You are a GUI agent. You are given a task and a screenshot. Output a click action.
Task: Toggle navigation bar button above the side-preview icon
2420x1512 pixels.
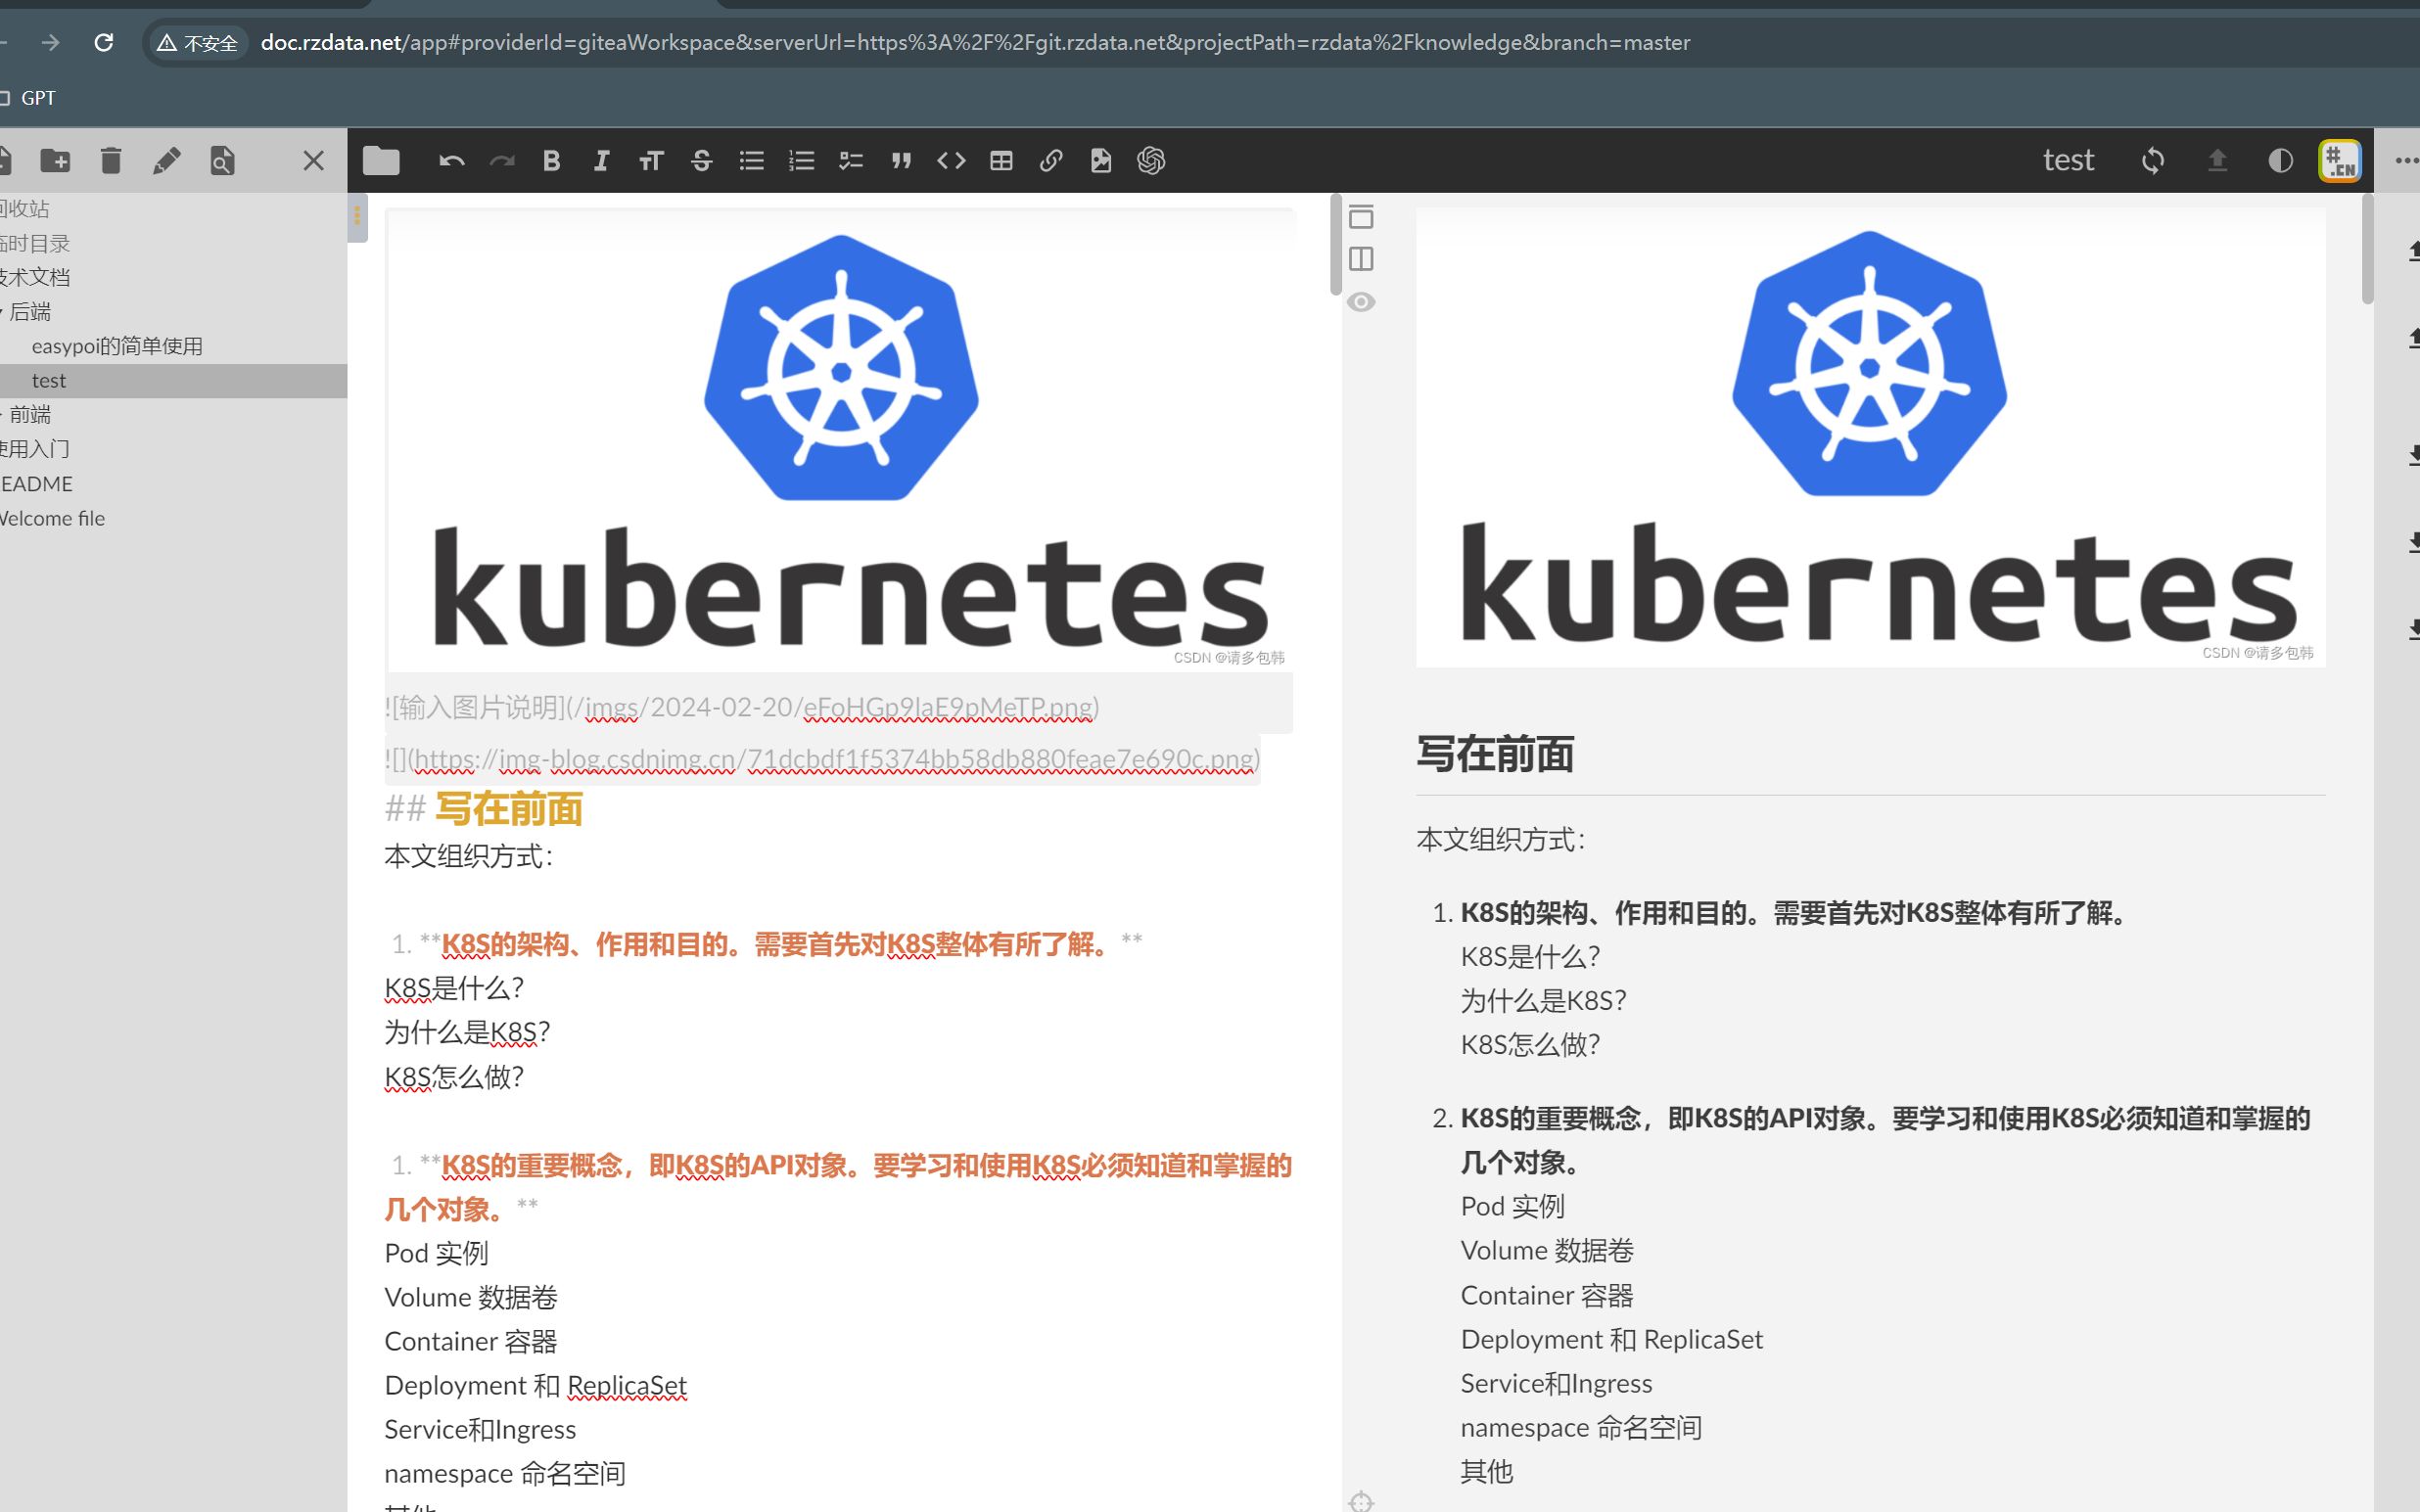(1361, 217)
